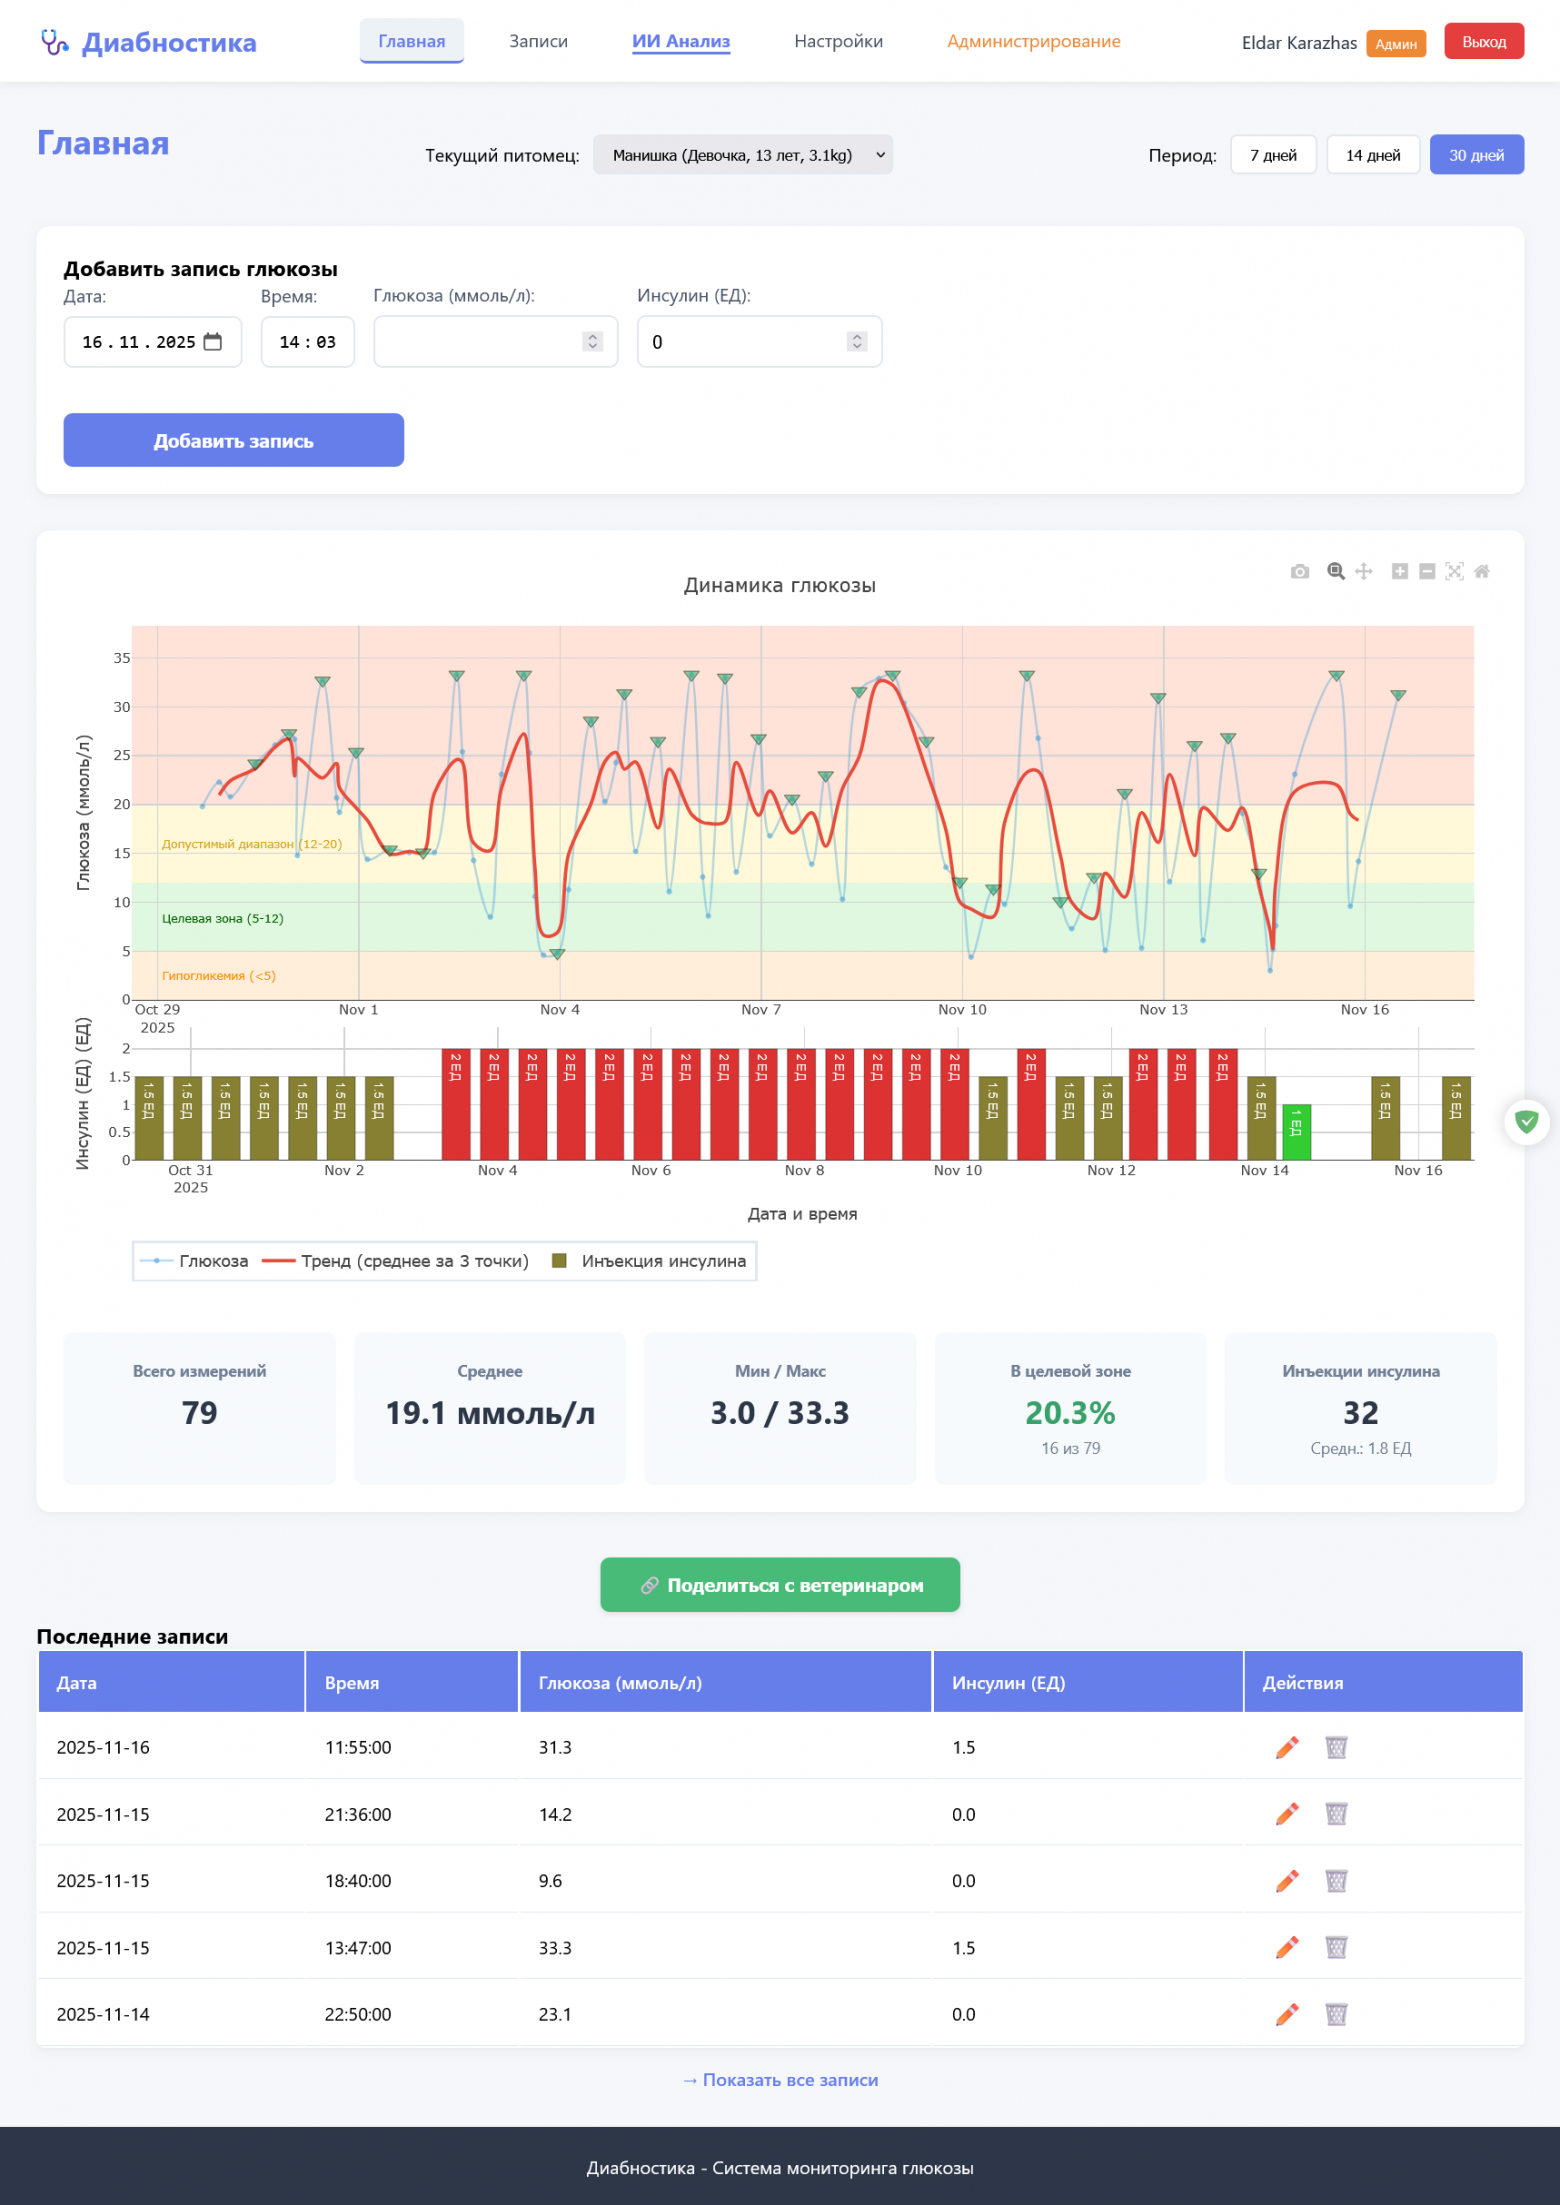Zoom out on the glucose chart
The image size is (1560, 2205).
click(x=1427, y=572)
